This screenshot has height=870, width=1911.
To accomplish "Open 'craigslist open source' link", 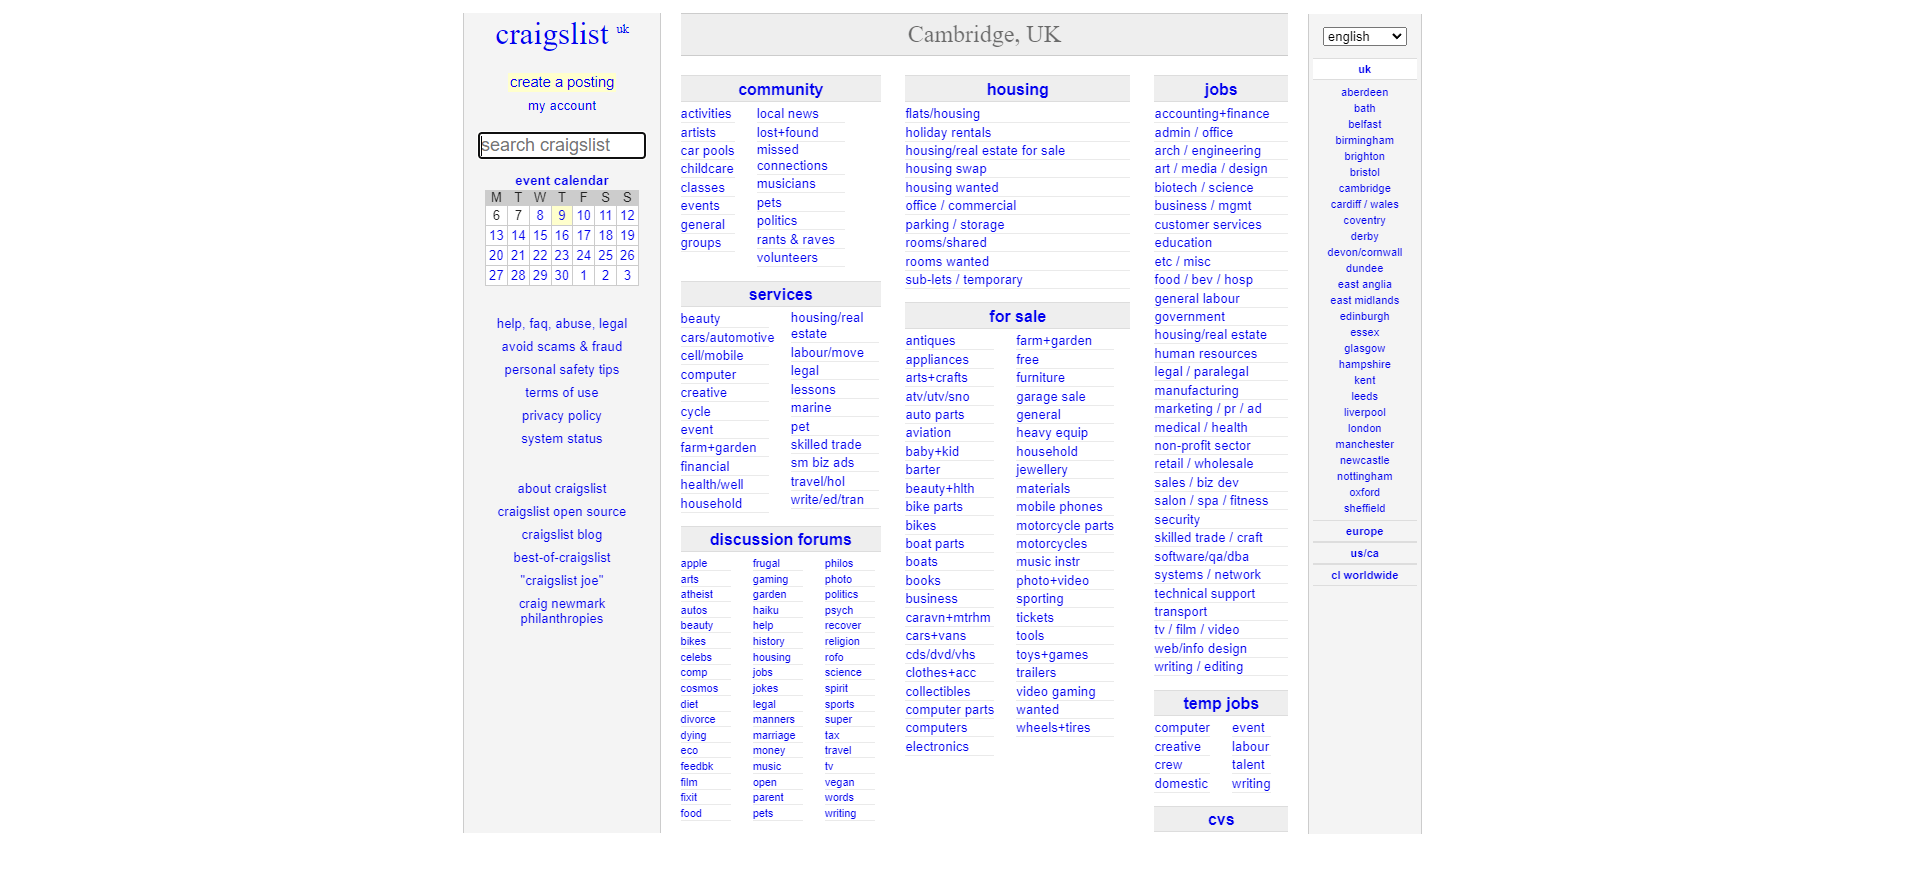I will (x=562, y=512).
